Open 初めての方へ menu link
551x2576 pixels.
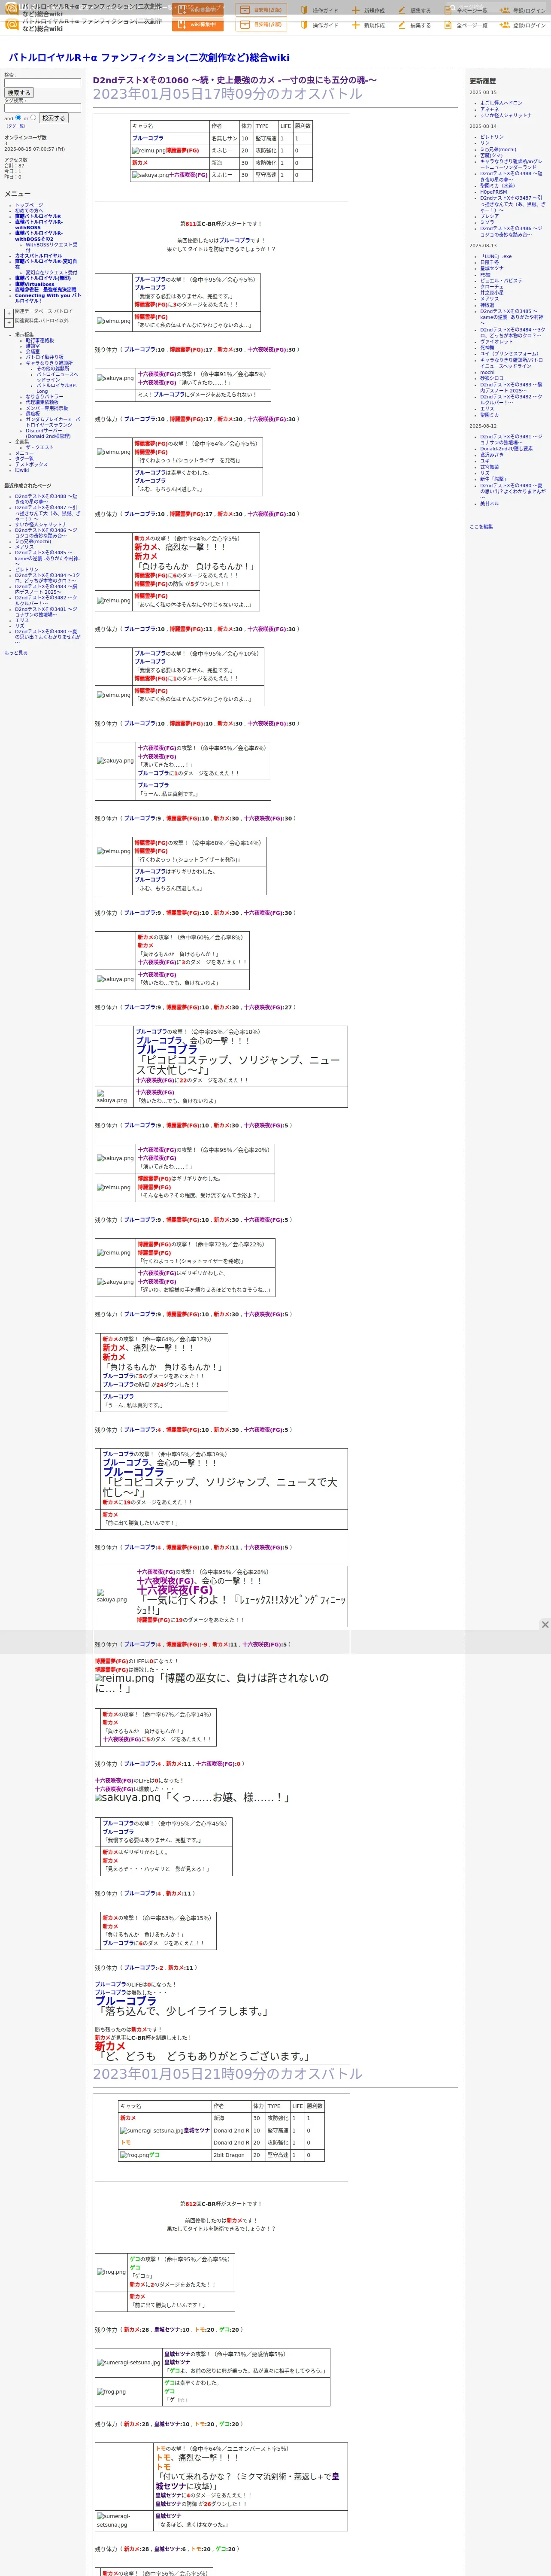29,210
